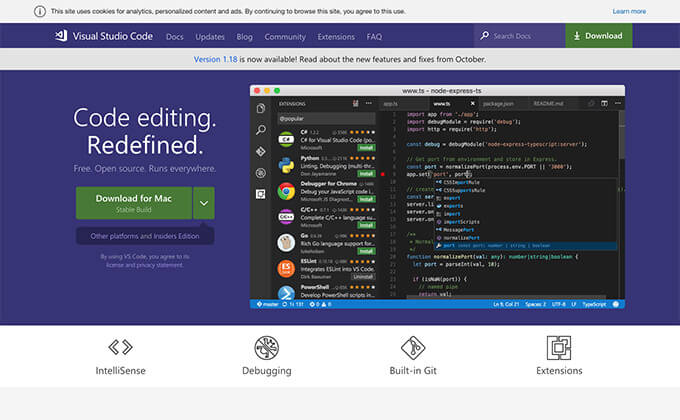Click the split editor icon
The height and width of the screenshot is (420, 680).
pos(604,103)
